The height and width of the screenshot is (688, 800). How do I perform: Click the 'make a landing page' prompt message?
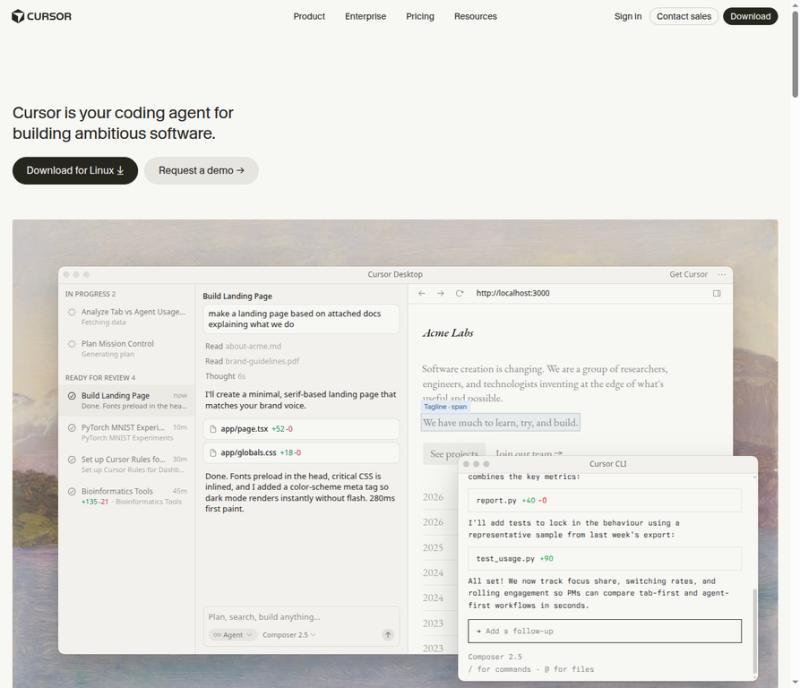point(301,319)
